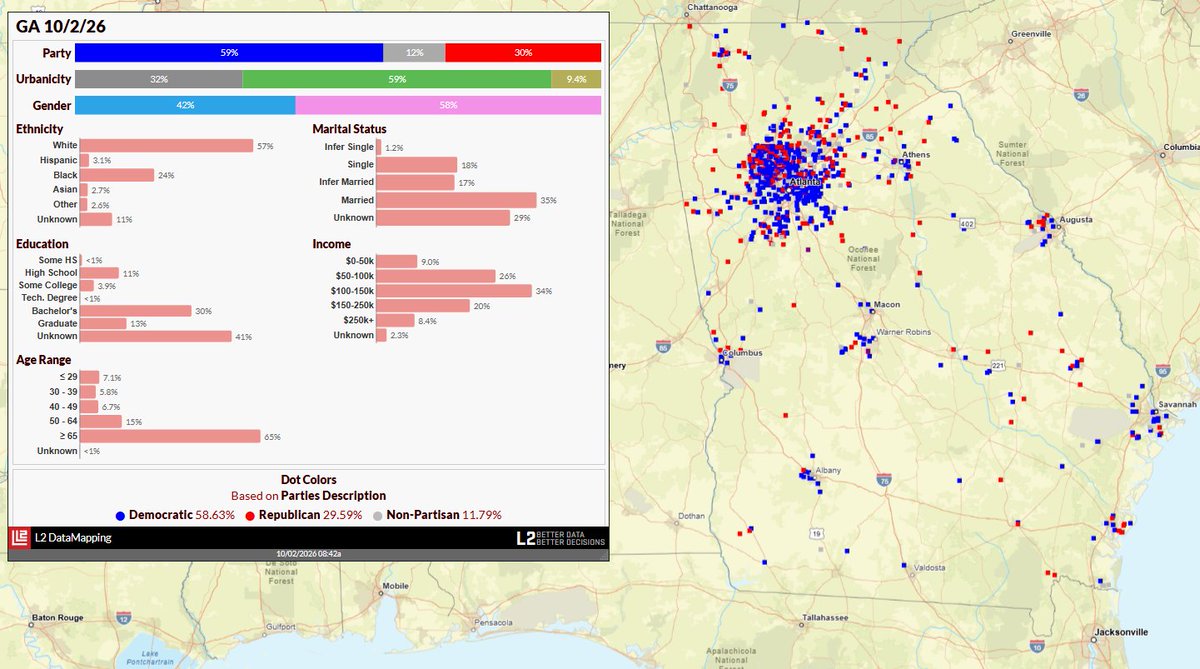Click the $50-100k income bar
Screen dimensions: 1200x669
(436, 276)
